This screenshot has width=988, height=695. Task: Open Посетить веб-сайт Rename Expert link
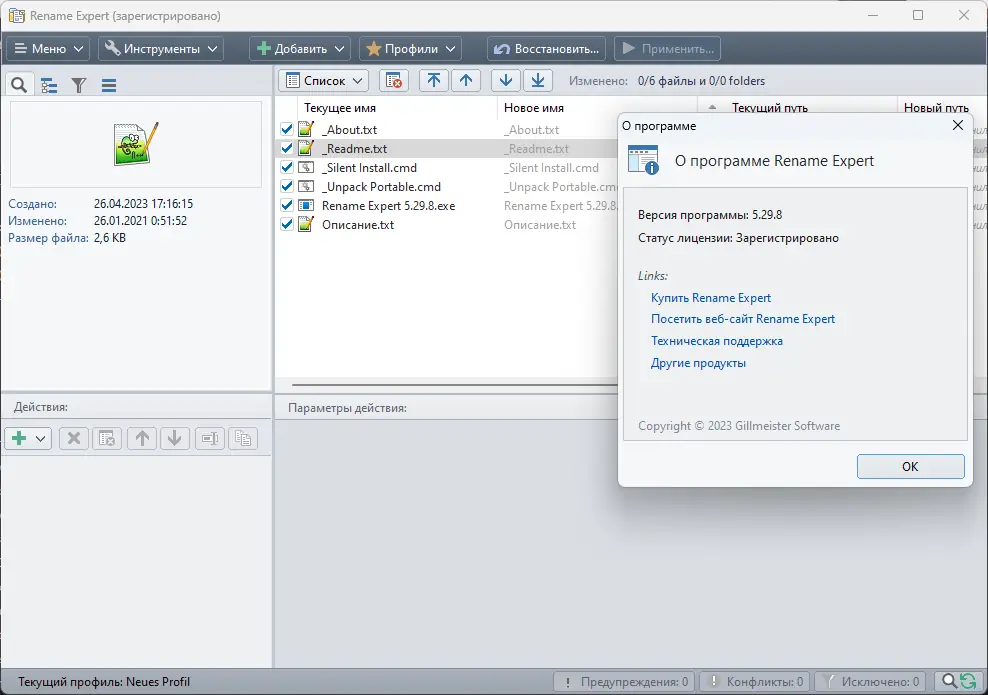click(743, 319)
